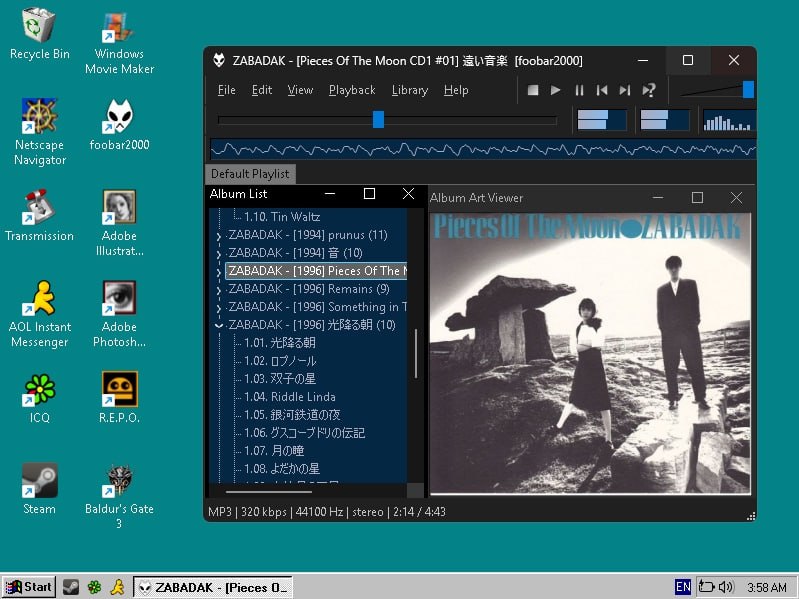Click the status bar playback info text
Screen dimensions: 799x599
tap(327, 511)
